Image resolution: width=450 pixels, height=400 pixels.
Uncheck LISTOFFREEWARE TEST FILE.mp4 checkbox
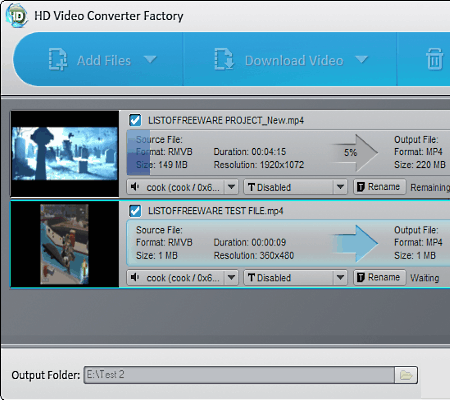pyautogui.click(x=135, y=211)
